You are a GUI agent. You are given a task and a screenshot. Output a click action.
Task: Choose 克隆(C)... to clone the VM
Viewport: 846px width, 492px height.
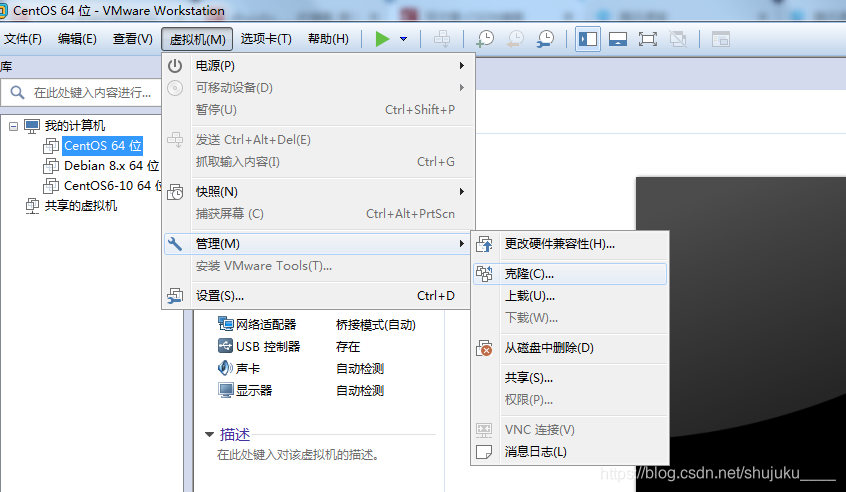(570, 274)
